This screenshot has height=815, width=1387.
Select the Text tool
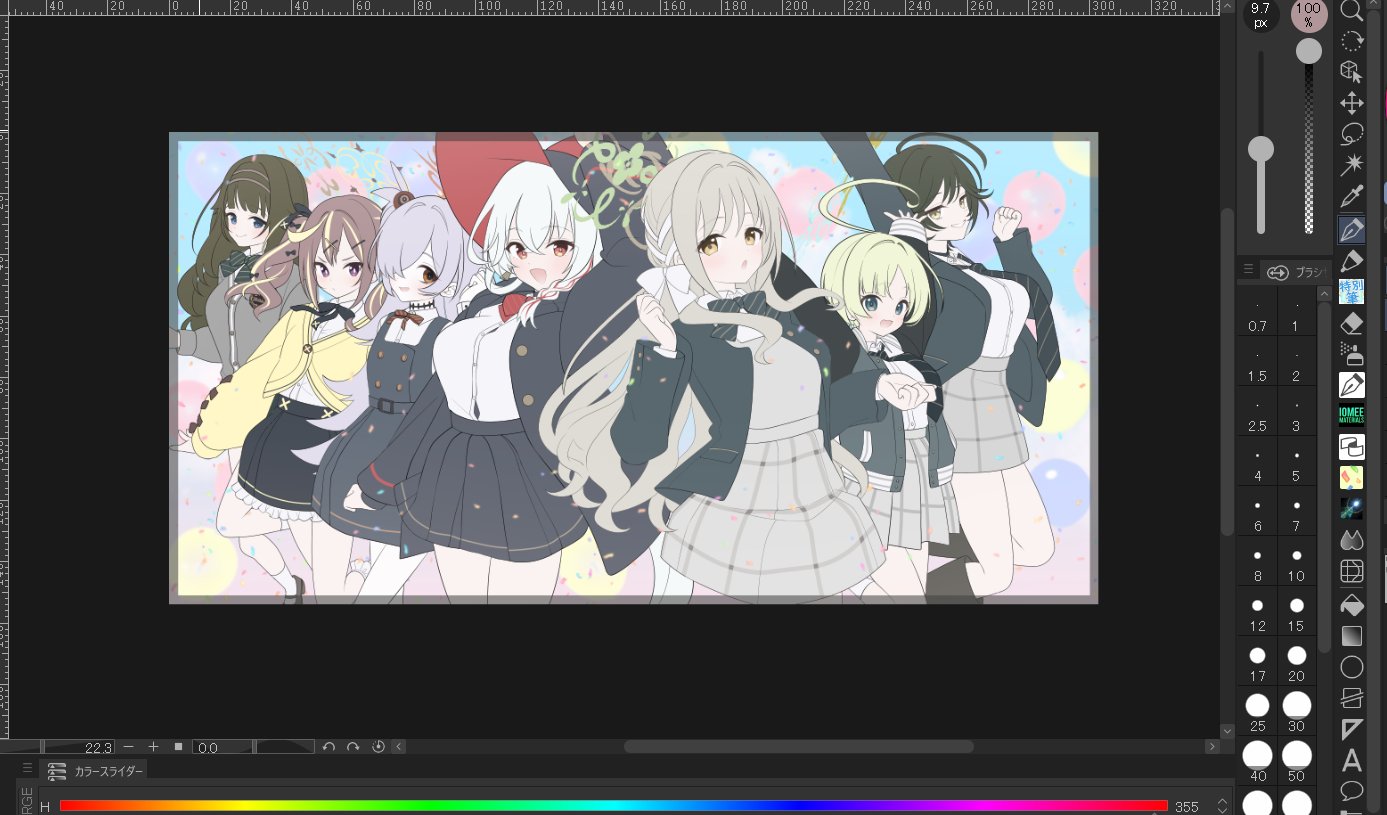pyautogui.click(x=1351, y=761)
